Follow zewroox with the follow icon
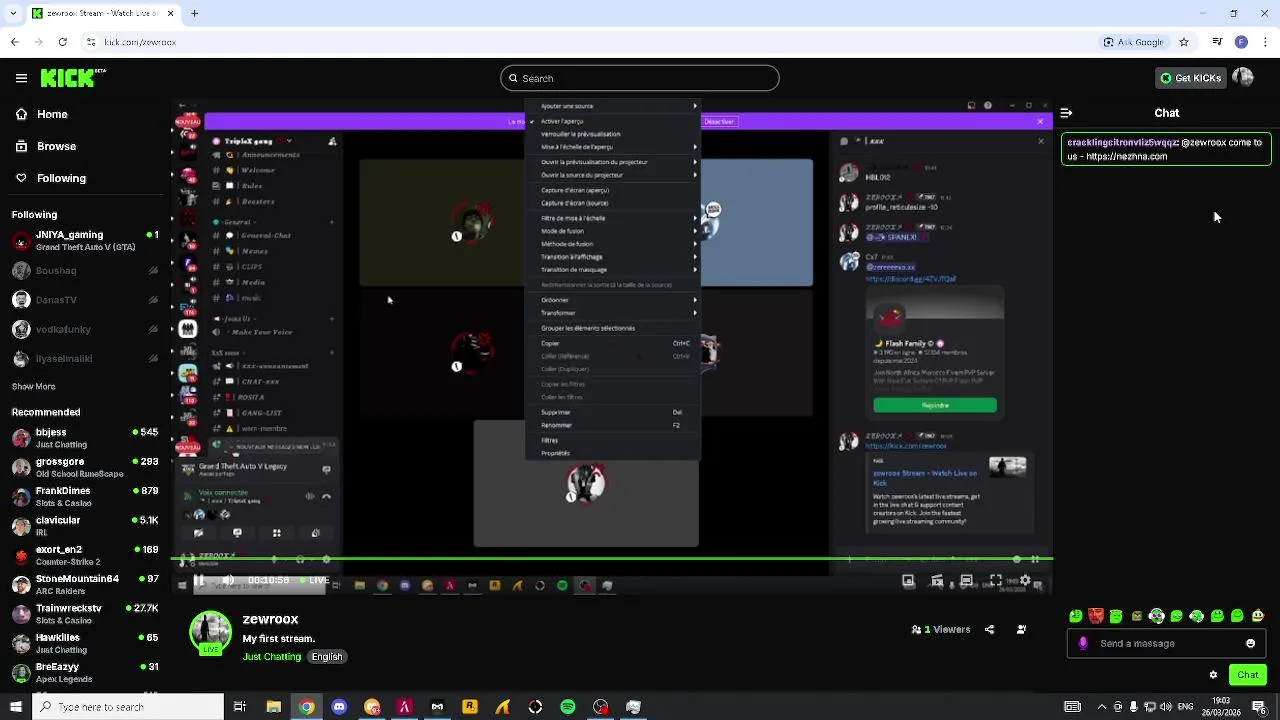Image resolution: width=1280 pixels, height=720 pixels. (x=1021, y=630)
